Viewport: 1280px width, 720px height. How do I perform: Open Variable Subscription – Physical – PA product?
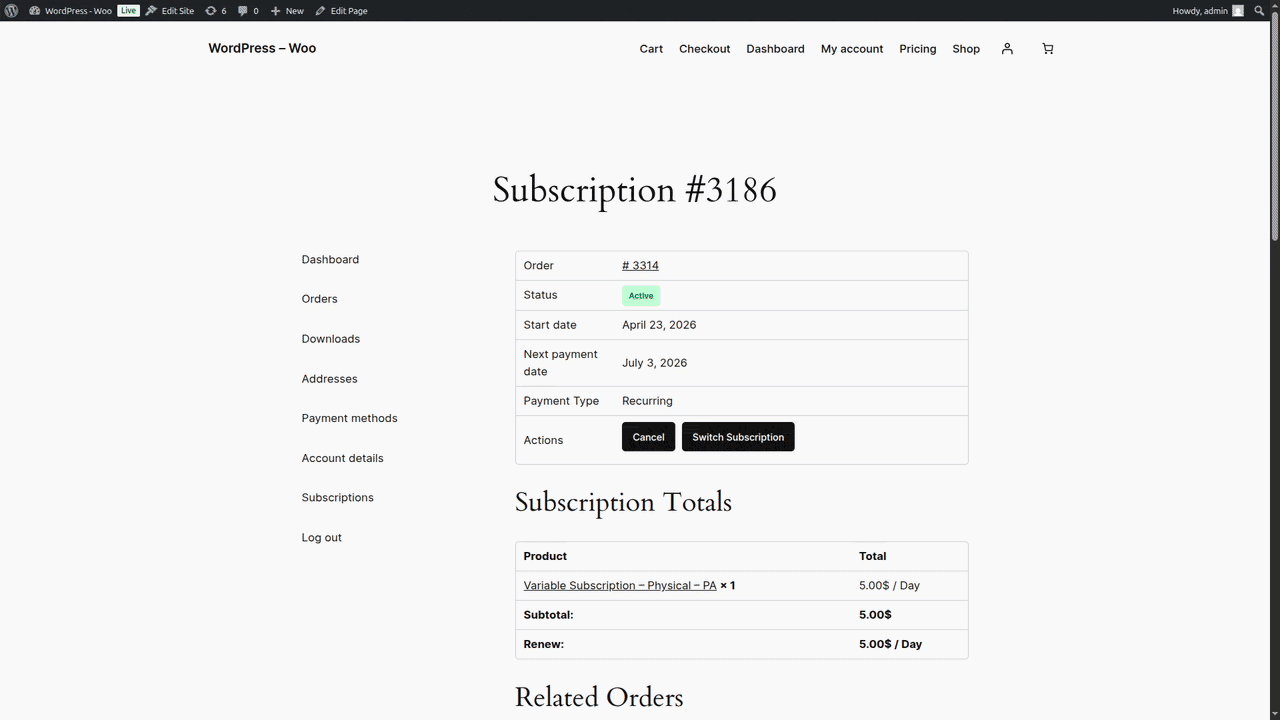pos(620,585)
